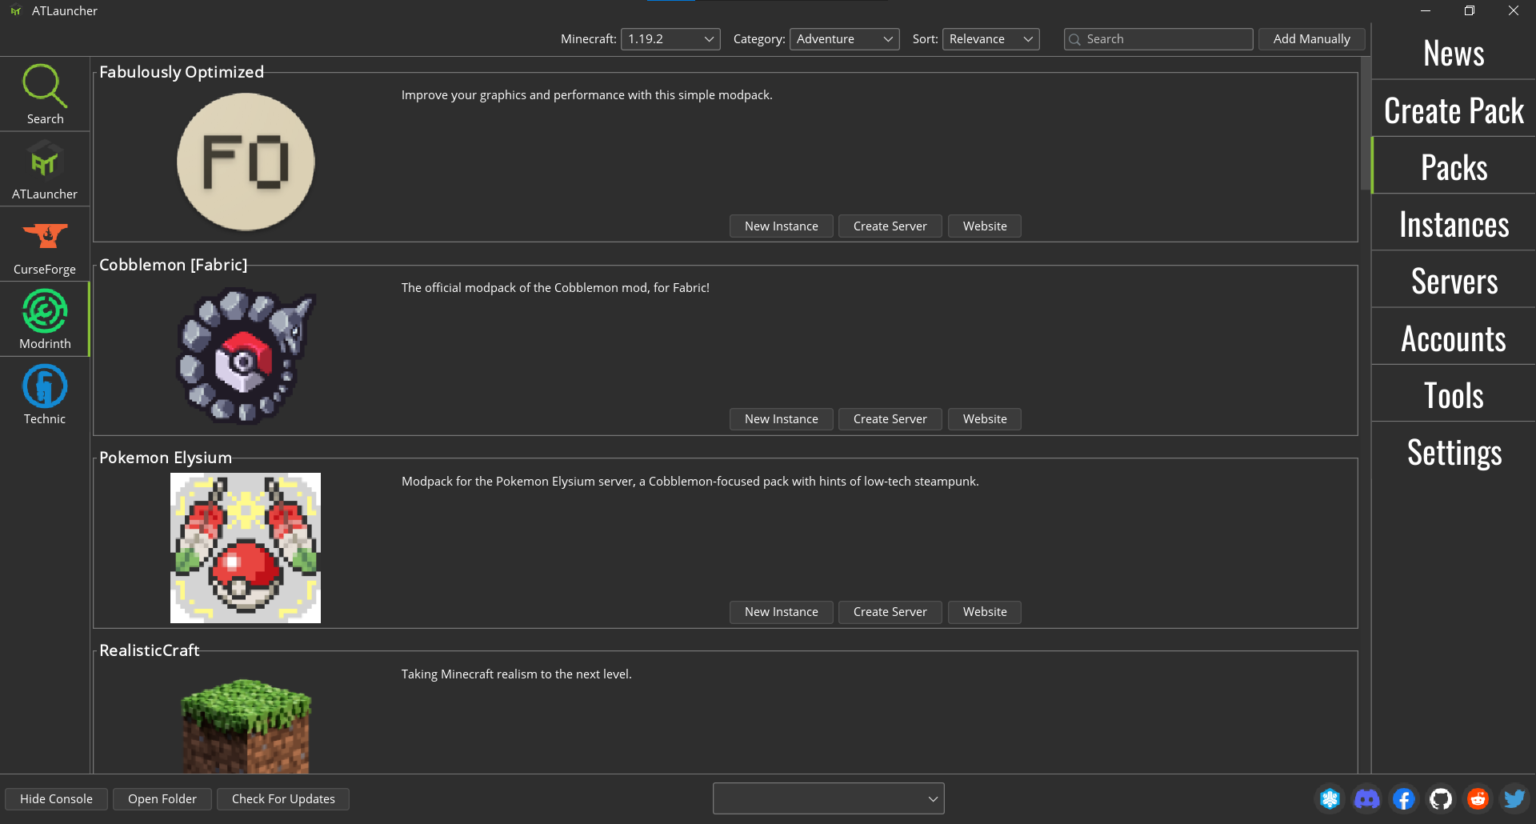Open the Twitter icon at bottom right
This screenshot has height=824, width=1536.
(x=1514, y=798)
